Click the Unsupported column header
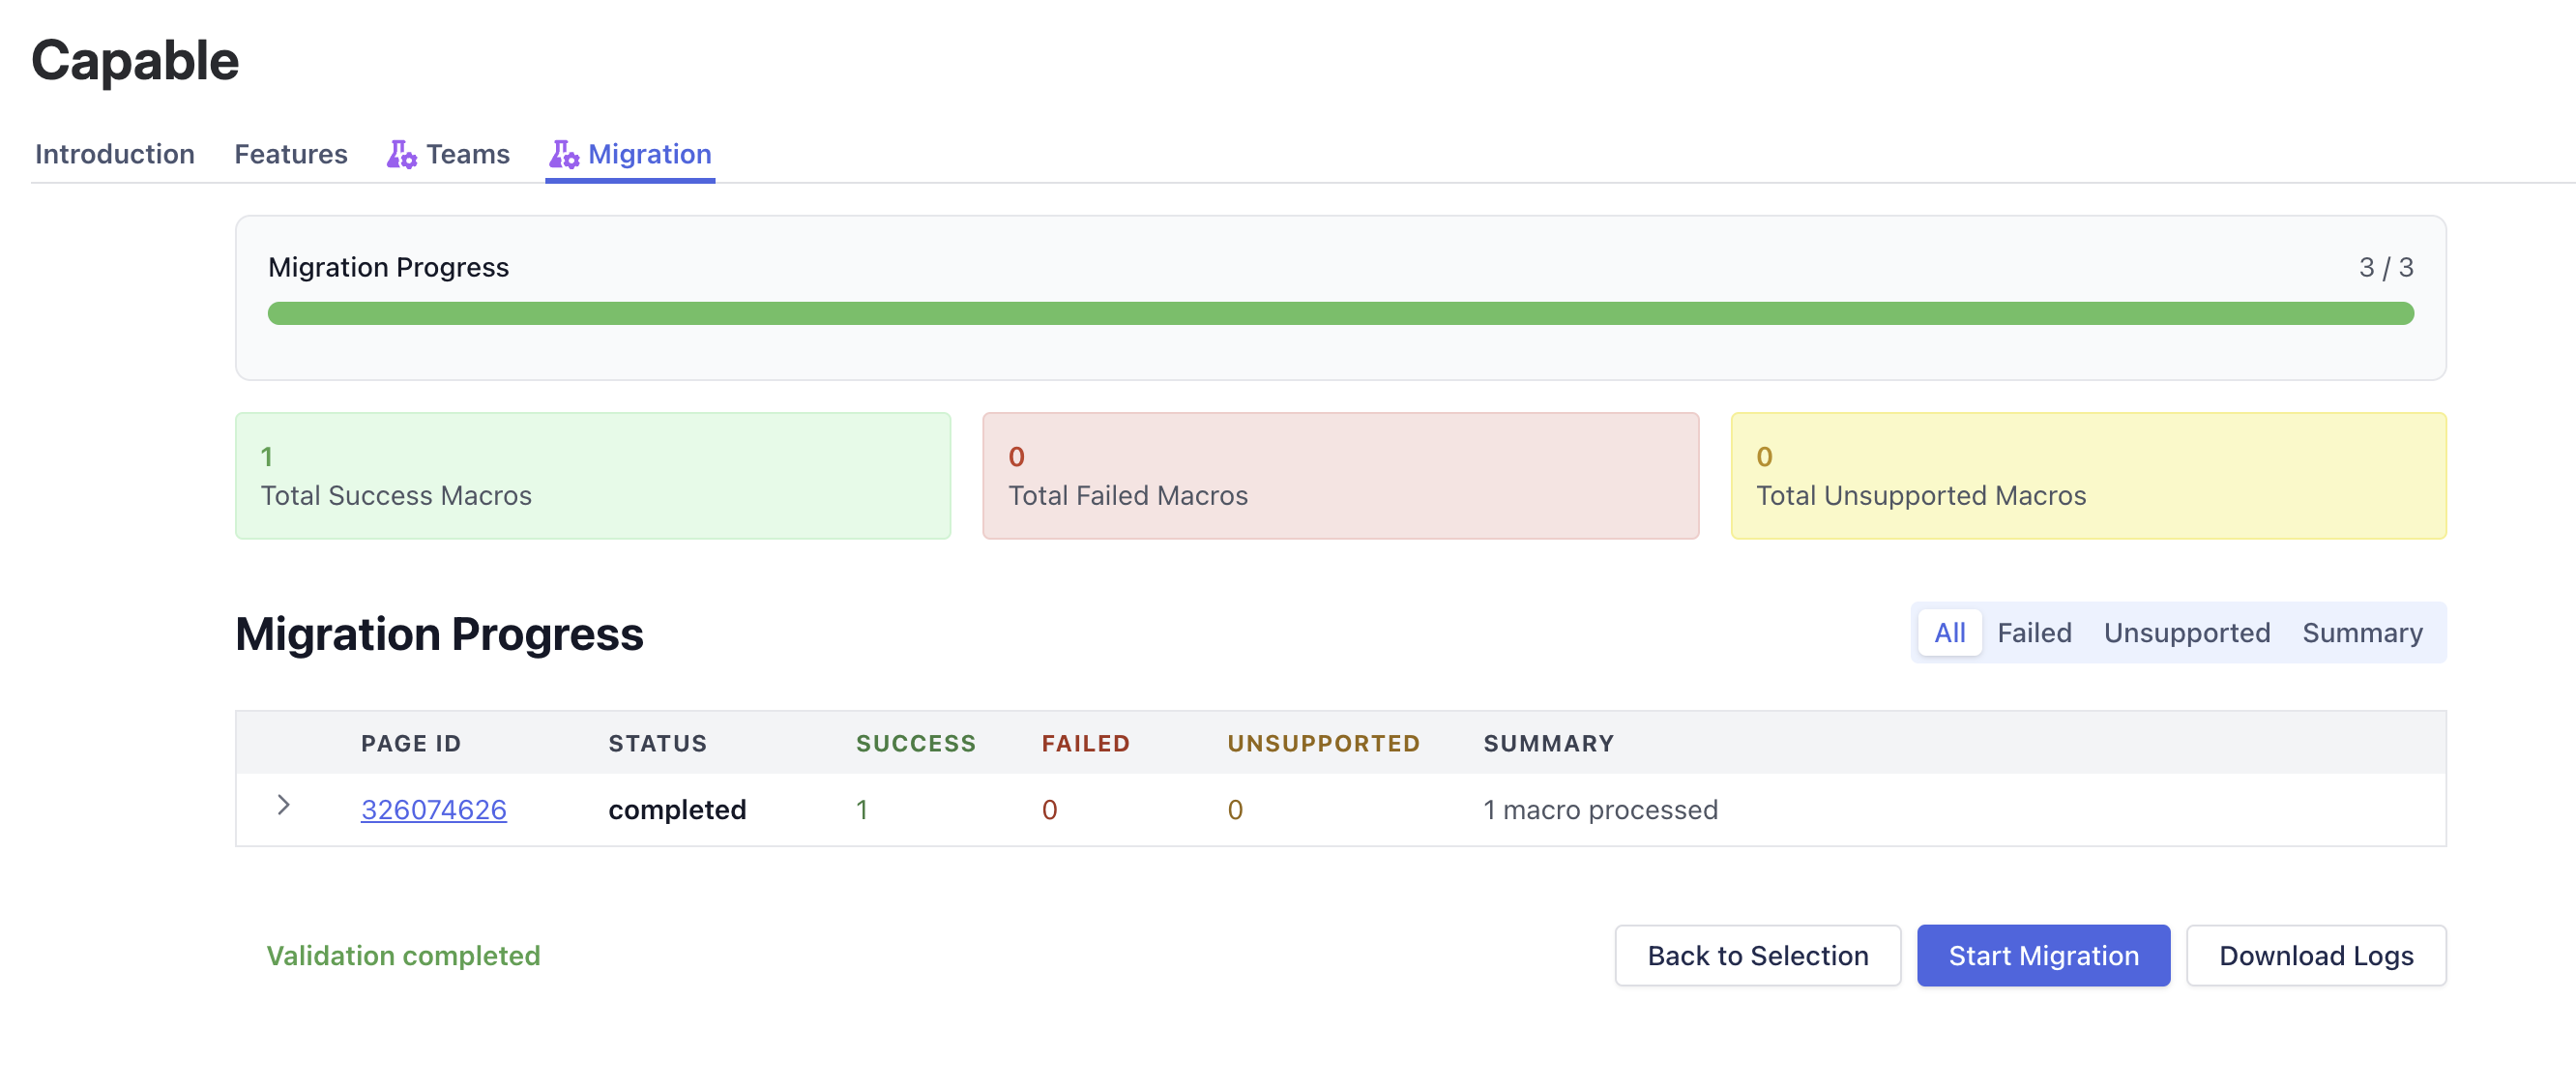Screen dimensions: 2576x1089 (1323, 744)
